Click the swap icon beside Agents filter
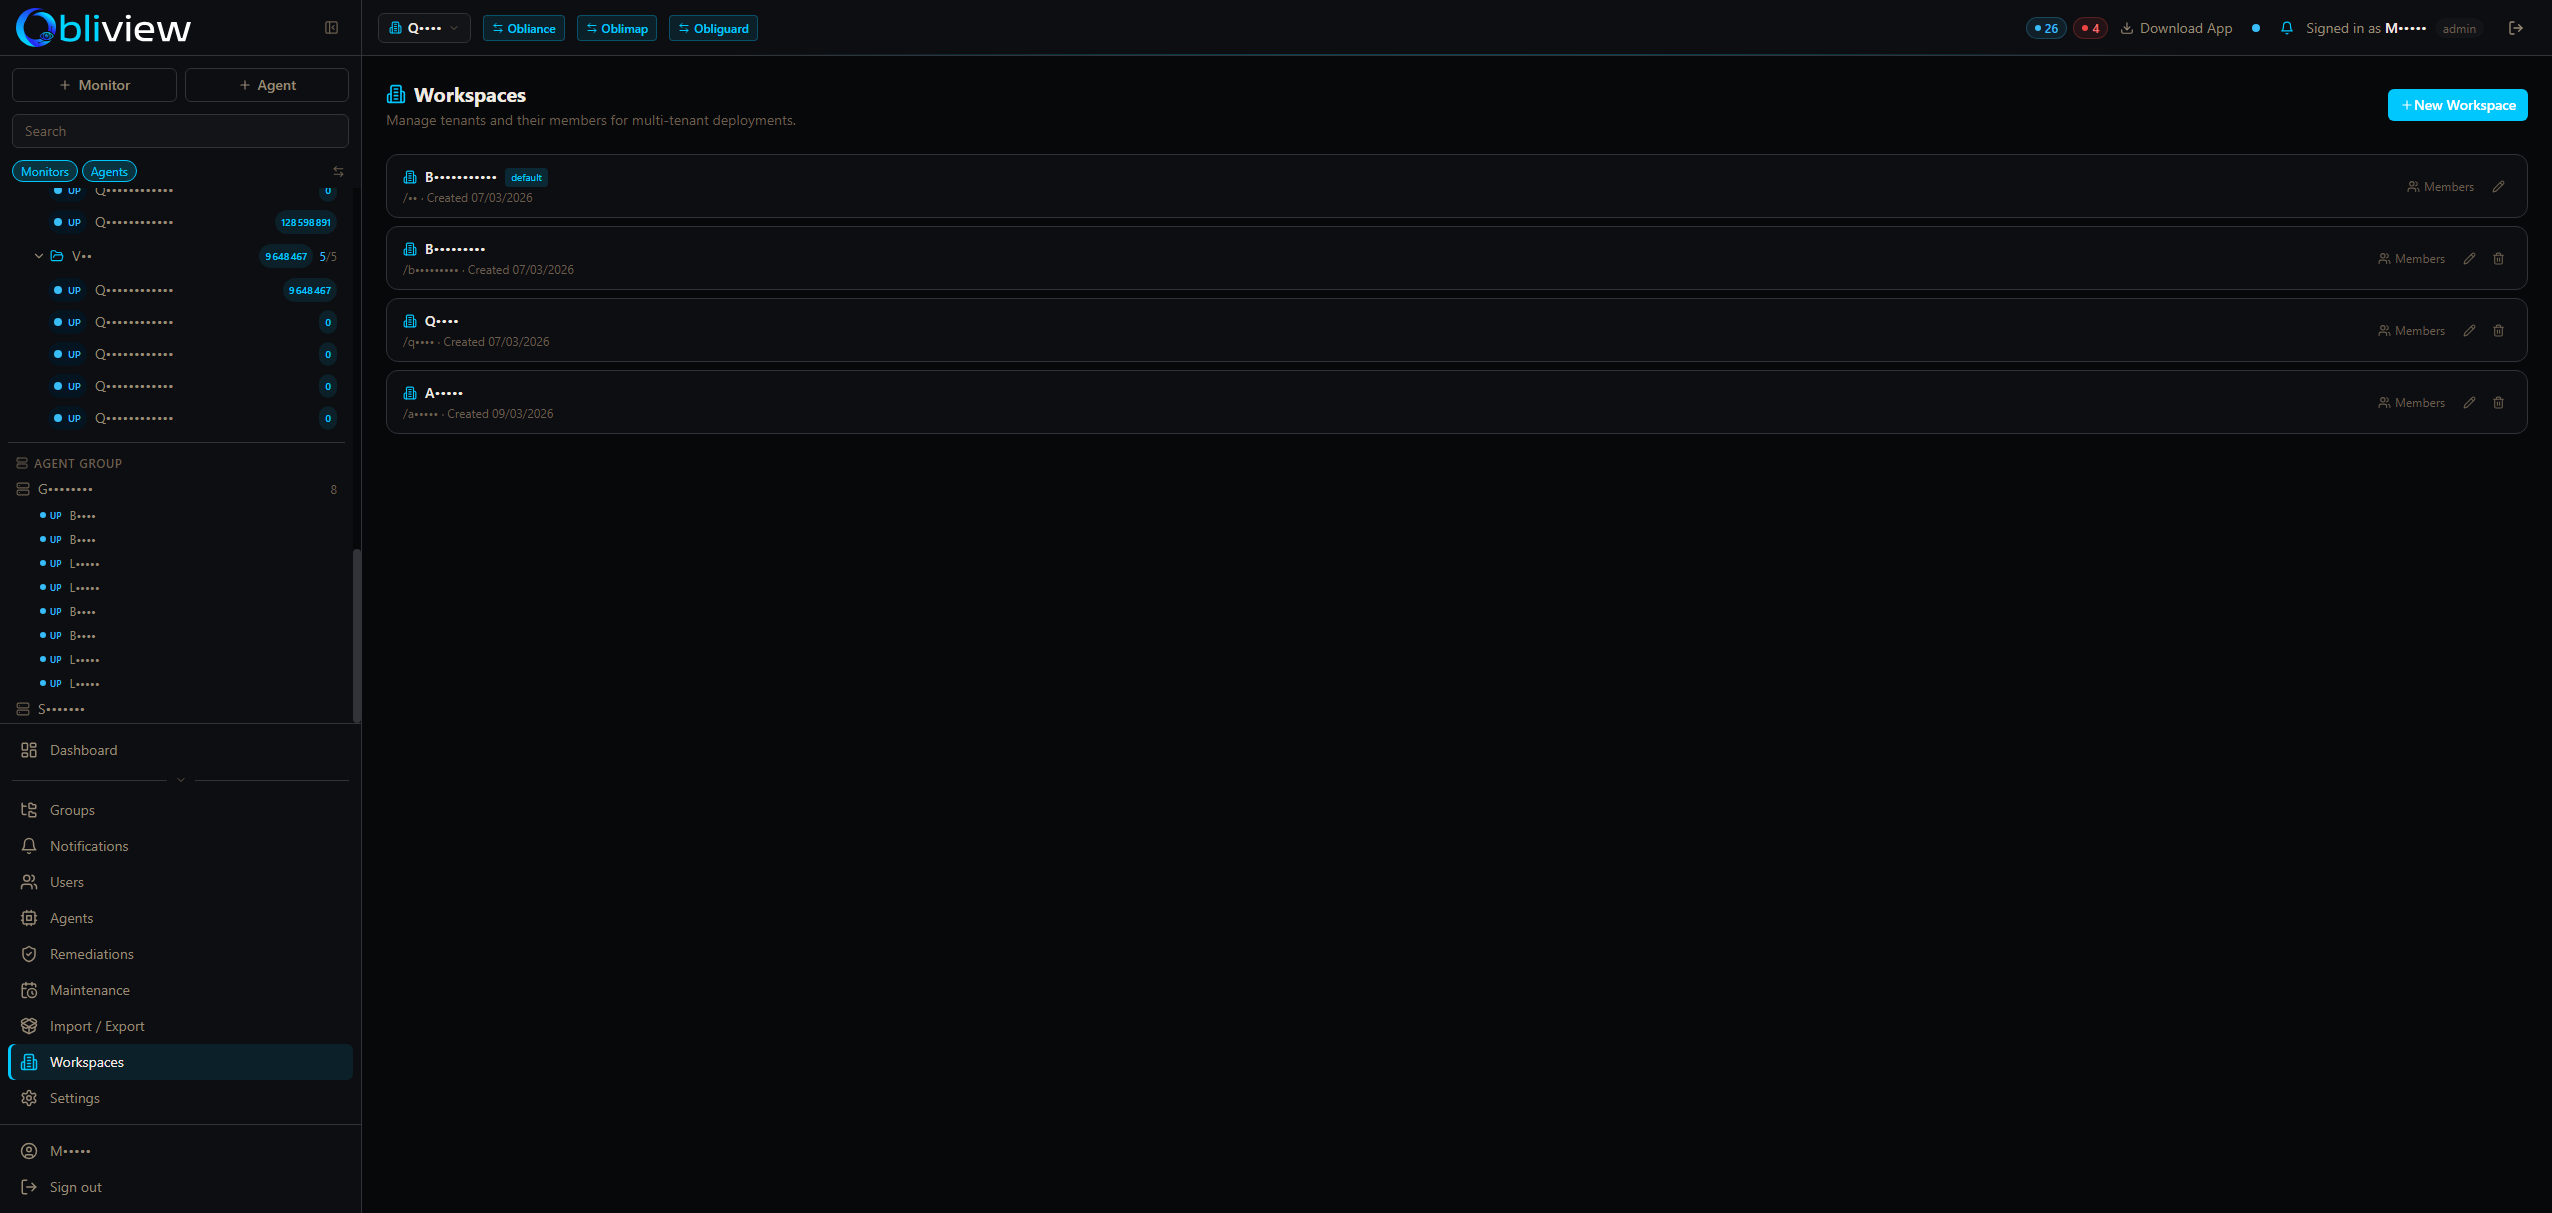2552x1213 pixels. tap(338, 172)
